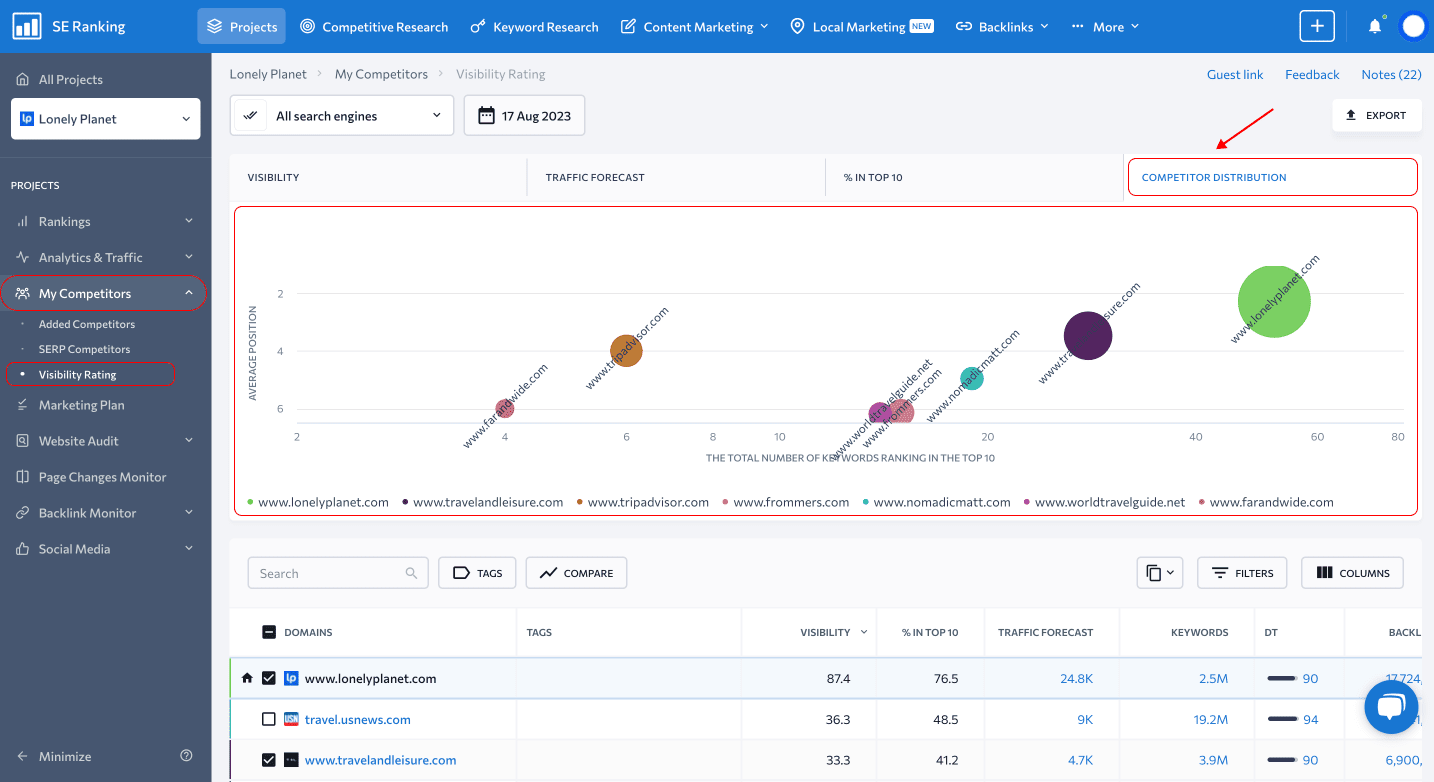1434x782 pixels.
Task: Click the usnews favicon in the table
Action: 292,719
